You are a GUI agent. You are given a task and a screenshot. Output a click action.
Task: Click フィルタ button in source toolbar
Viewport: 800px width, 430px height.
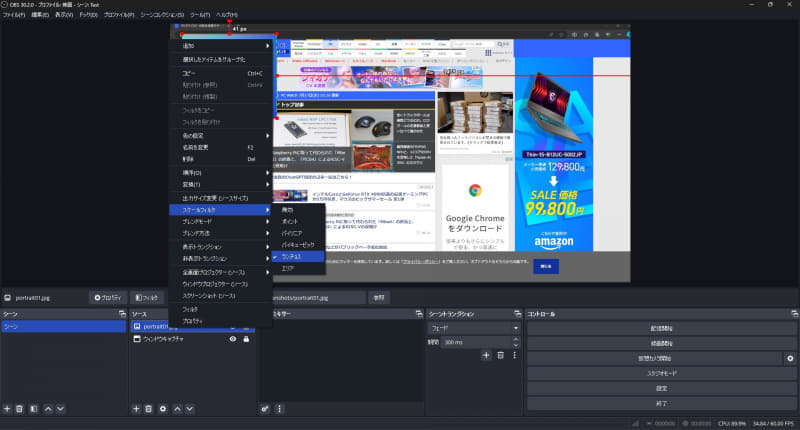(x=147, y=298)
